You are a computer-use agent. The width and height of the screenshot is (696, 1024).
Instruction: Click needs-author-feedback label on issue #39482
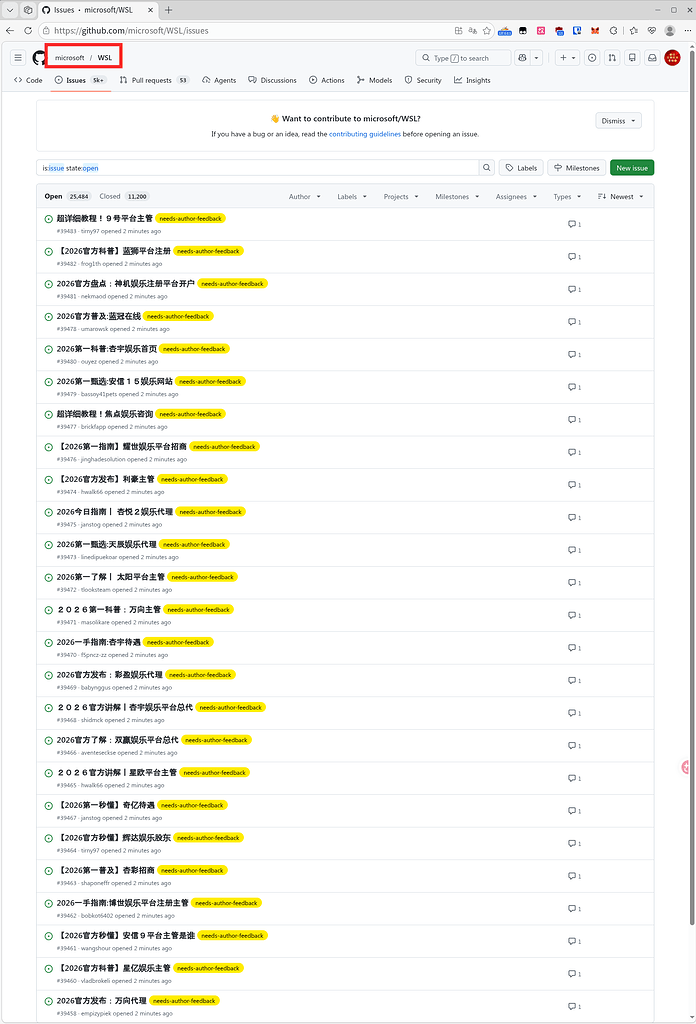(x=208, y=251)
